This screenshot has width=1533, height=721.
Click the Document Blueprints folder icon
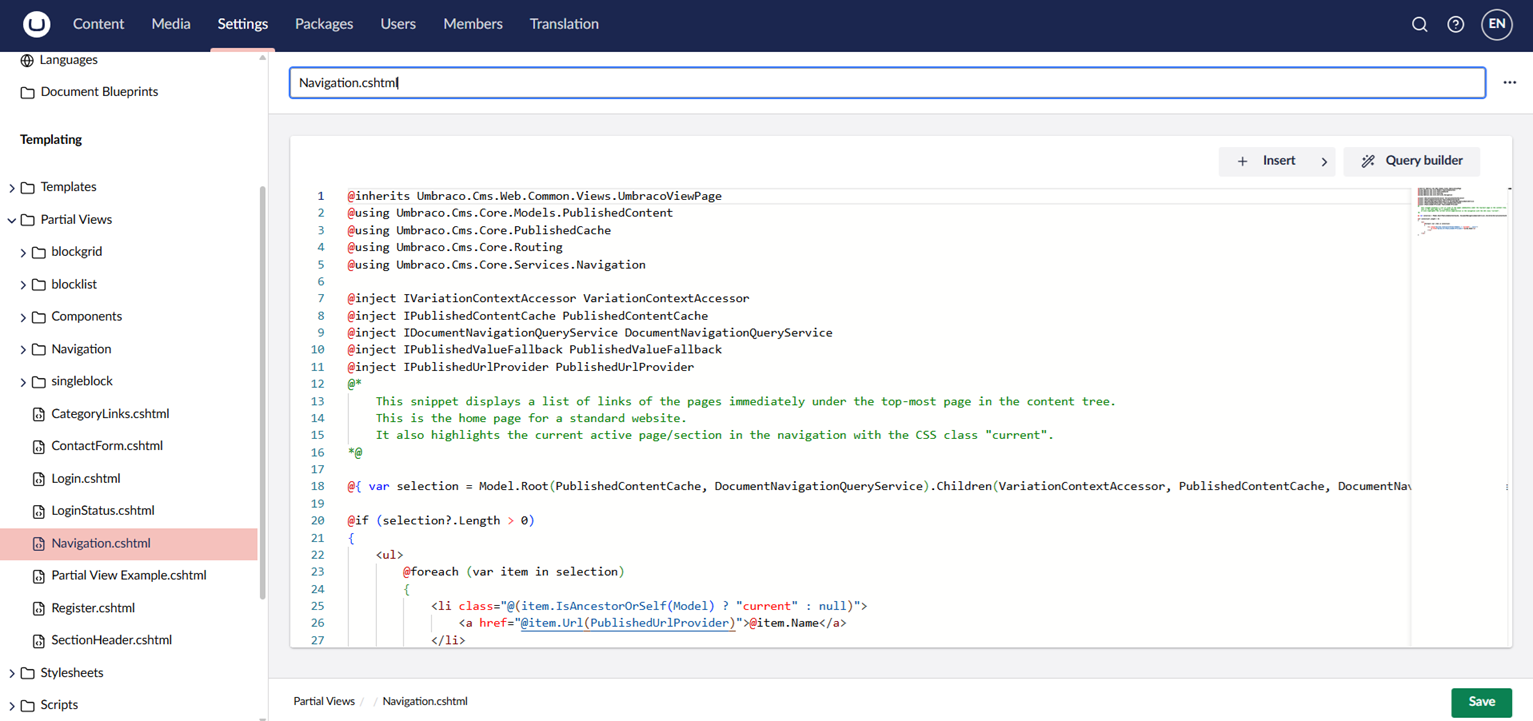click(x=27, y=92)
